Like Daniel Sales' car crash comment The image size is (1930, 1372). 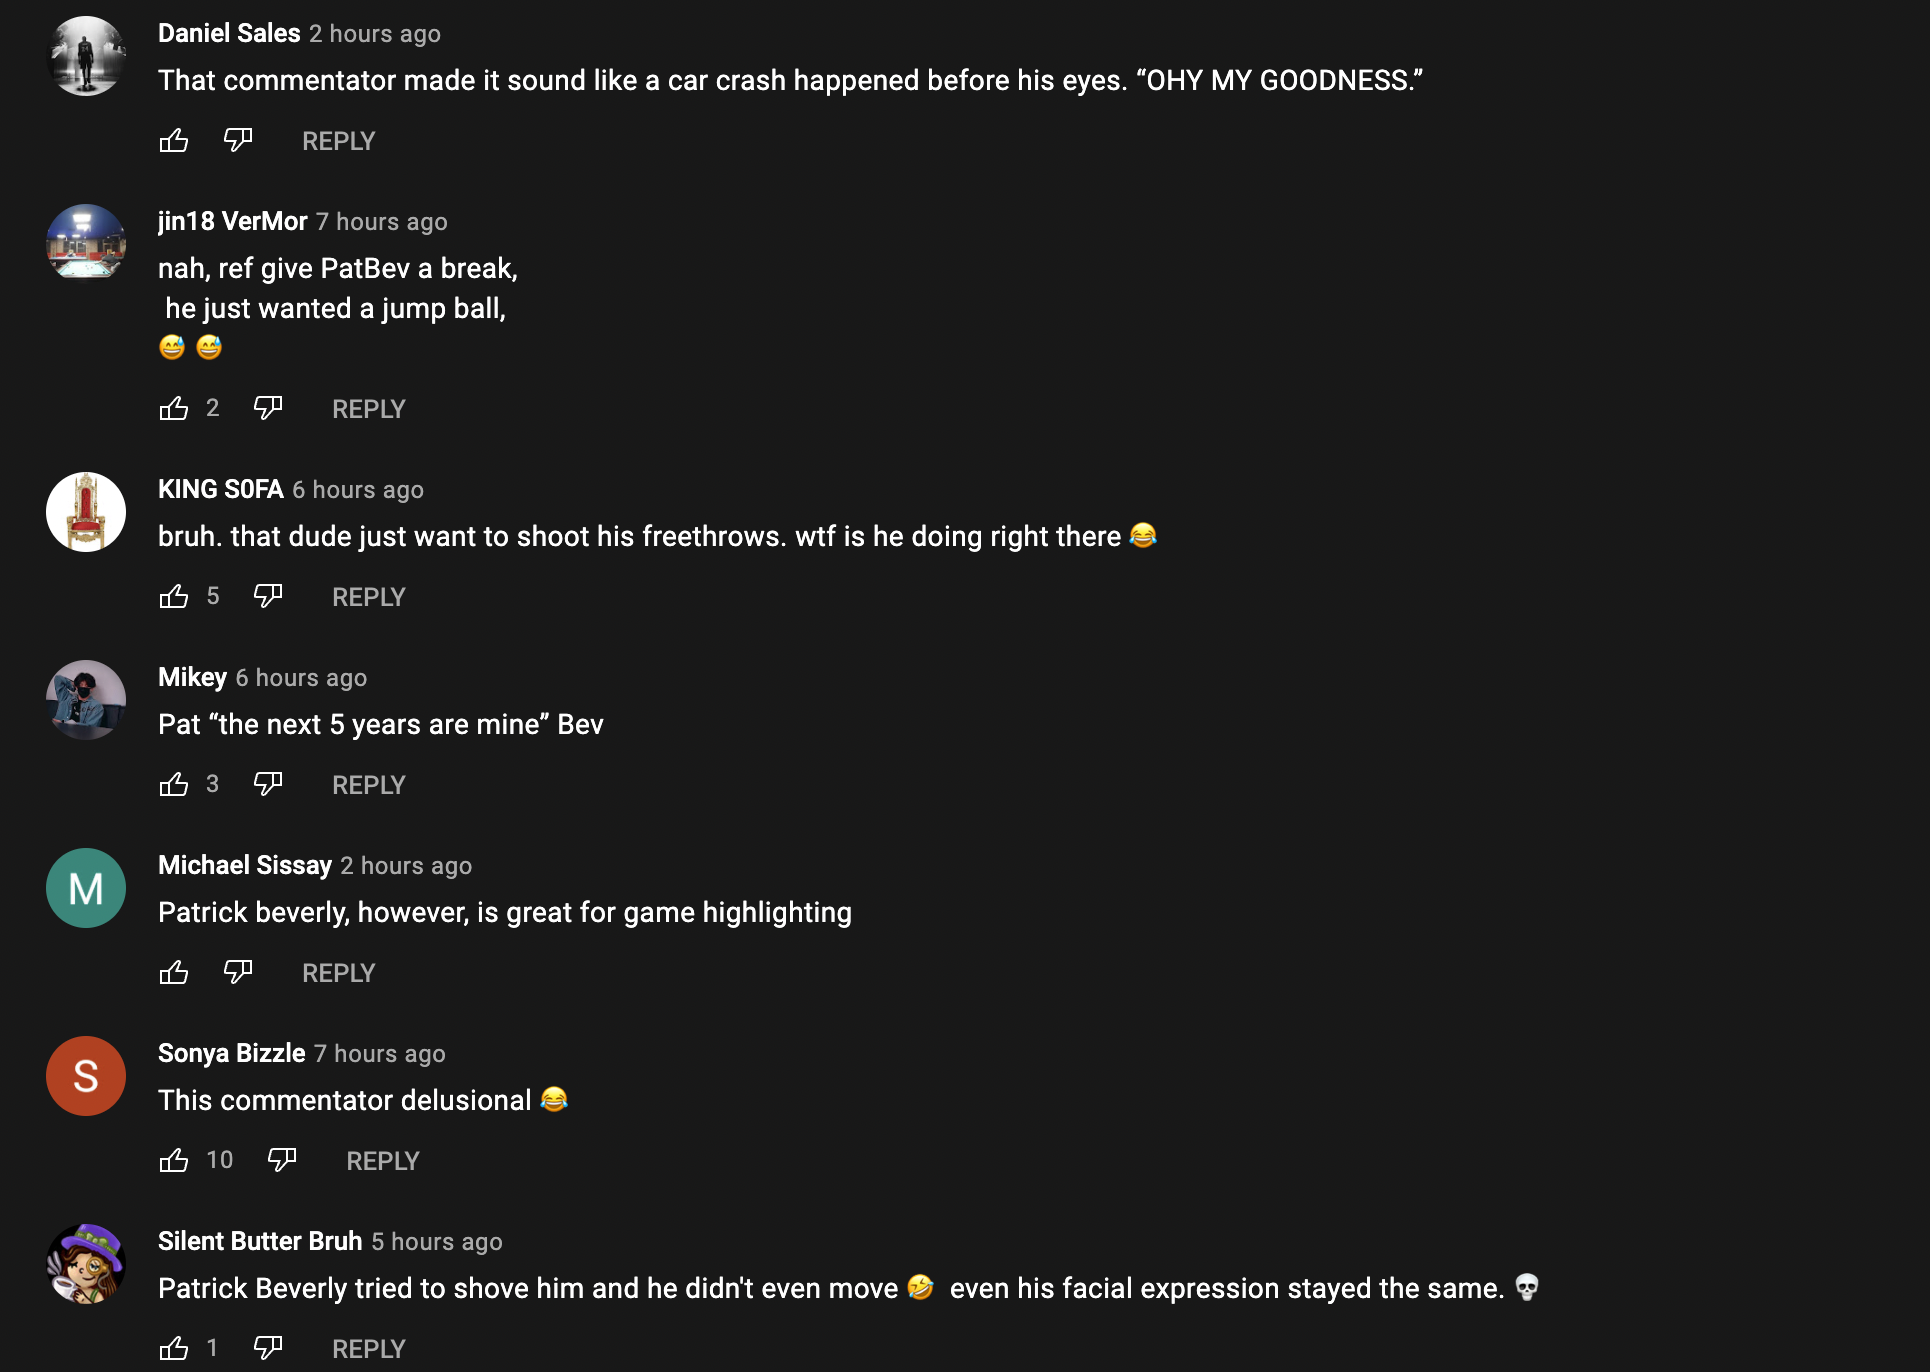click(174, 141)
